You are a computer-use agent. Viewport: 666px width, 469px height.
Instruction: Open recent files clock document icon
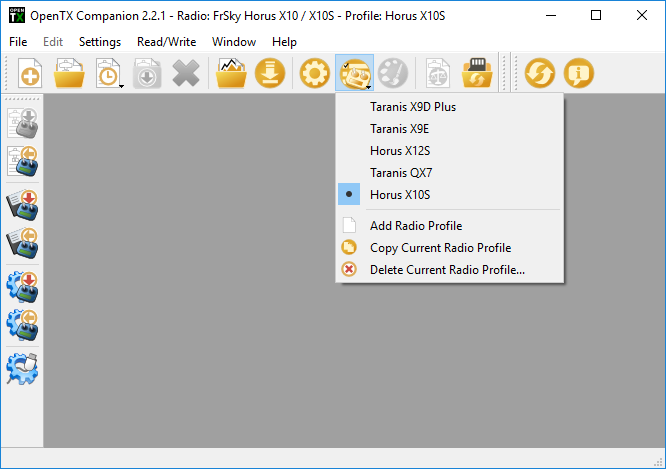point(109,73)
